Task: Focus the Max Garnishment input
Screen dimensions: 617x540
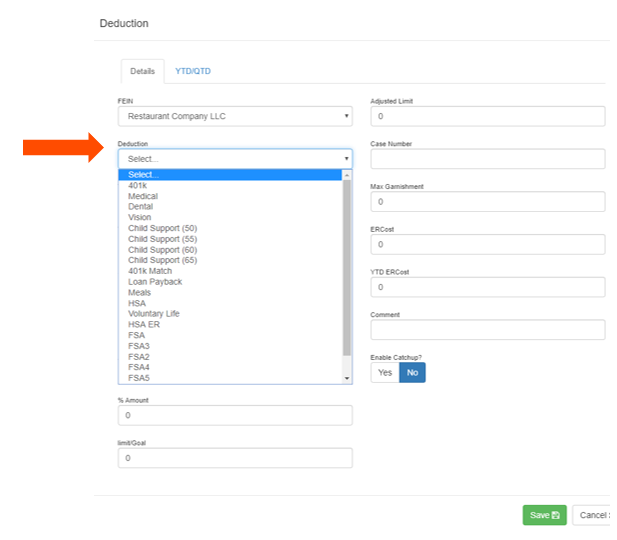Action: (488, 202)
